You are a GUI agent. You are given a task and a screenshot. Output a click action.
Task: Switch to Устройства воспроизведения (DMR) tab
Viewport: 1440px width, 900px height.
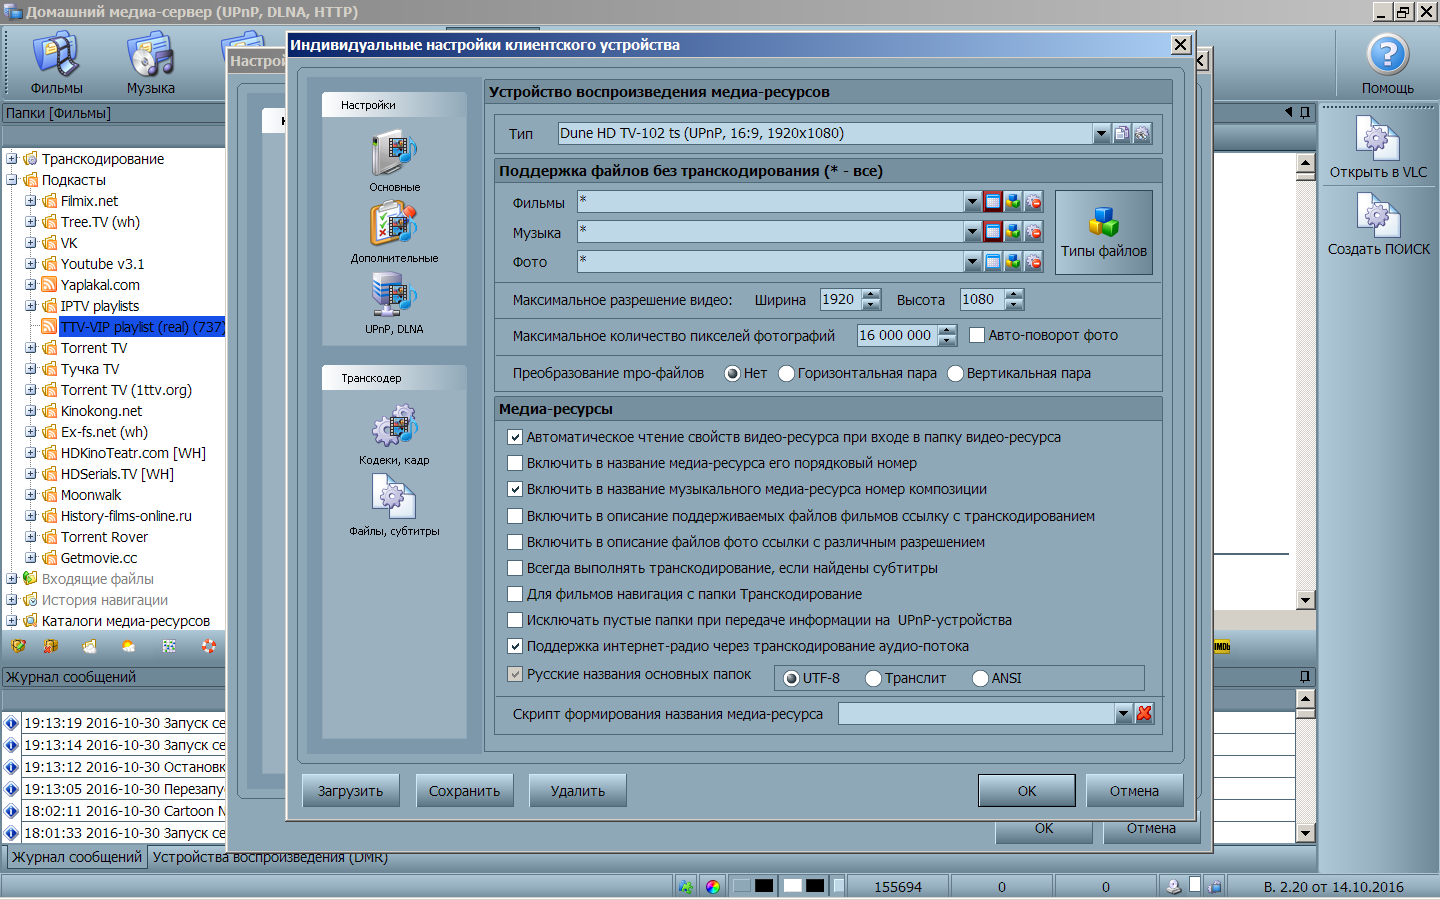click(269, 857)
